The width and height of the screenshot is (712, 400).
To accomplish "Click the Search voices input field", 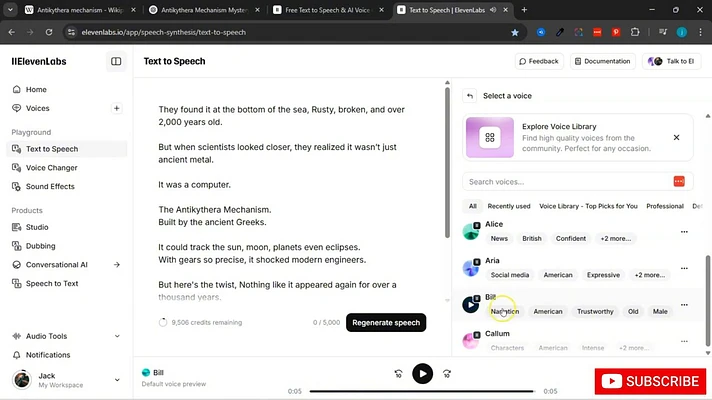I will pyautogui.click(x=568, y=182).
